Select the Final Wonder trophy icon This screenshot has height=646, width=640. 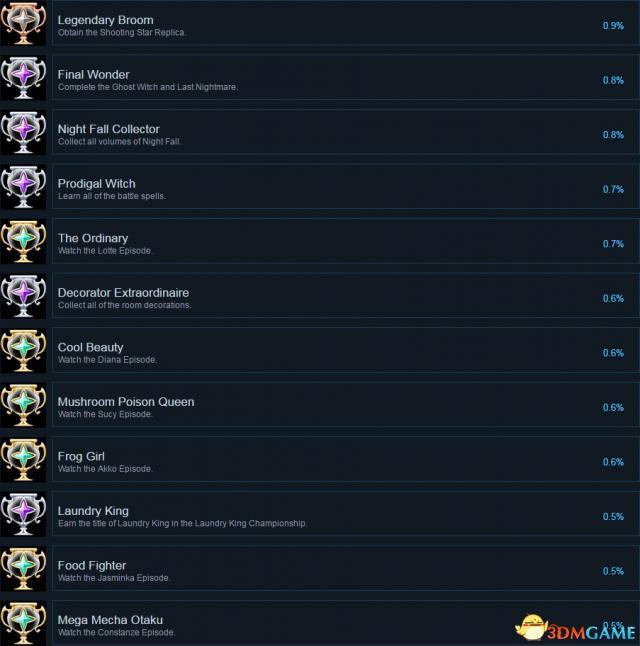click(23, 77)
